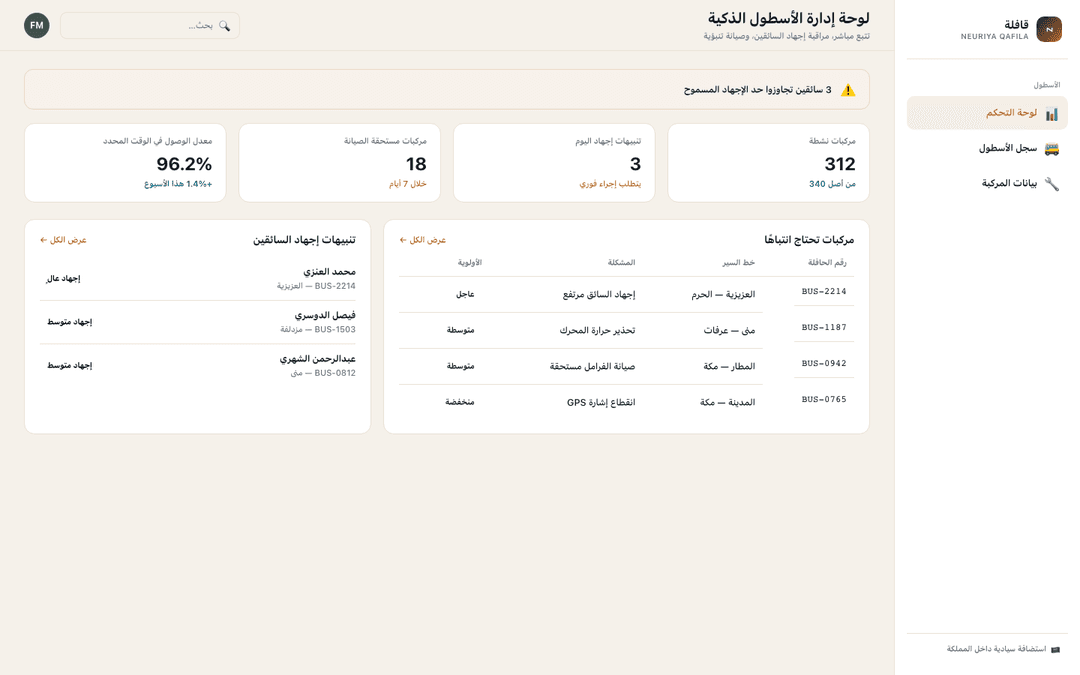Click the fatigue limit alert banner text
This screenshot has height=675, width=1080.
(x=757, y=90)
